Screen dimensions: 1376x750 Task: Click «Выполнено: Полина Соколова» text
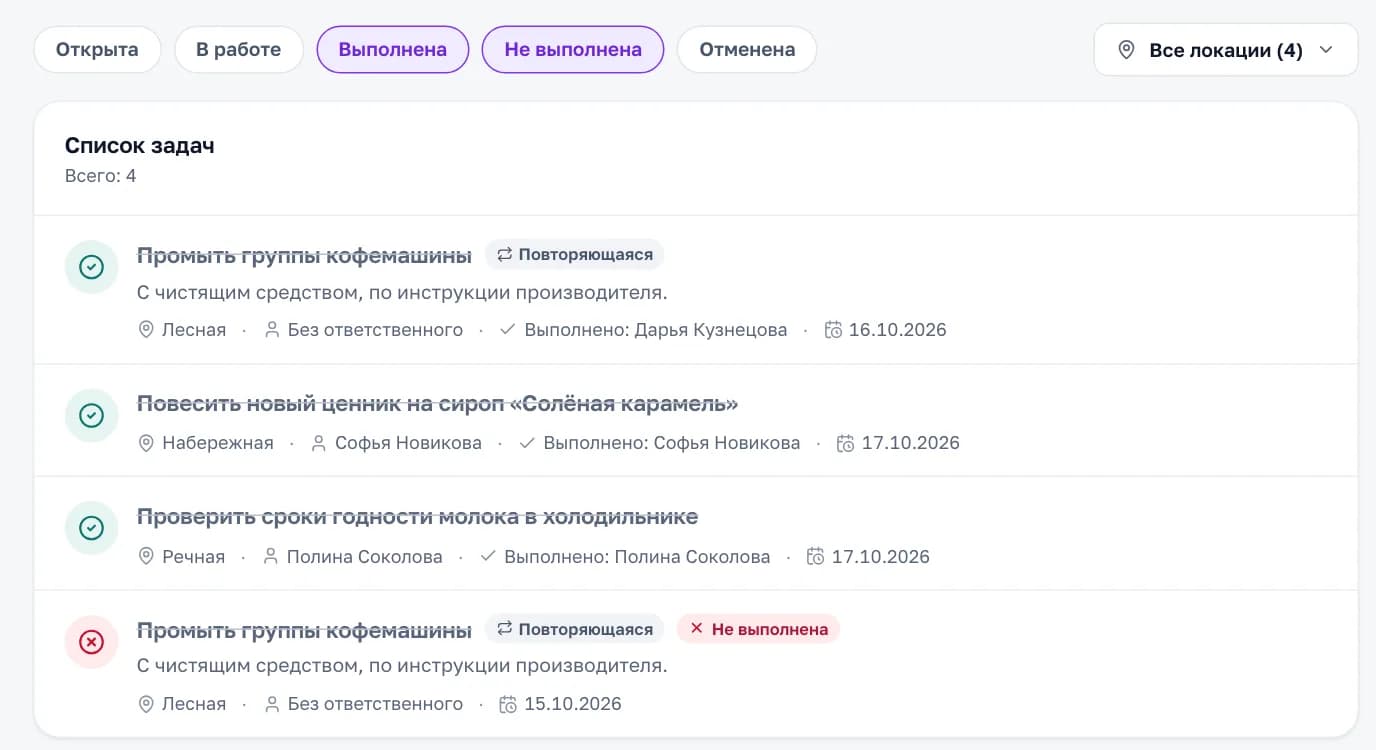[x=637, y=557]
